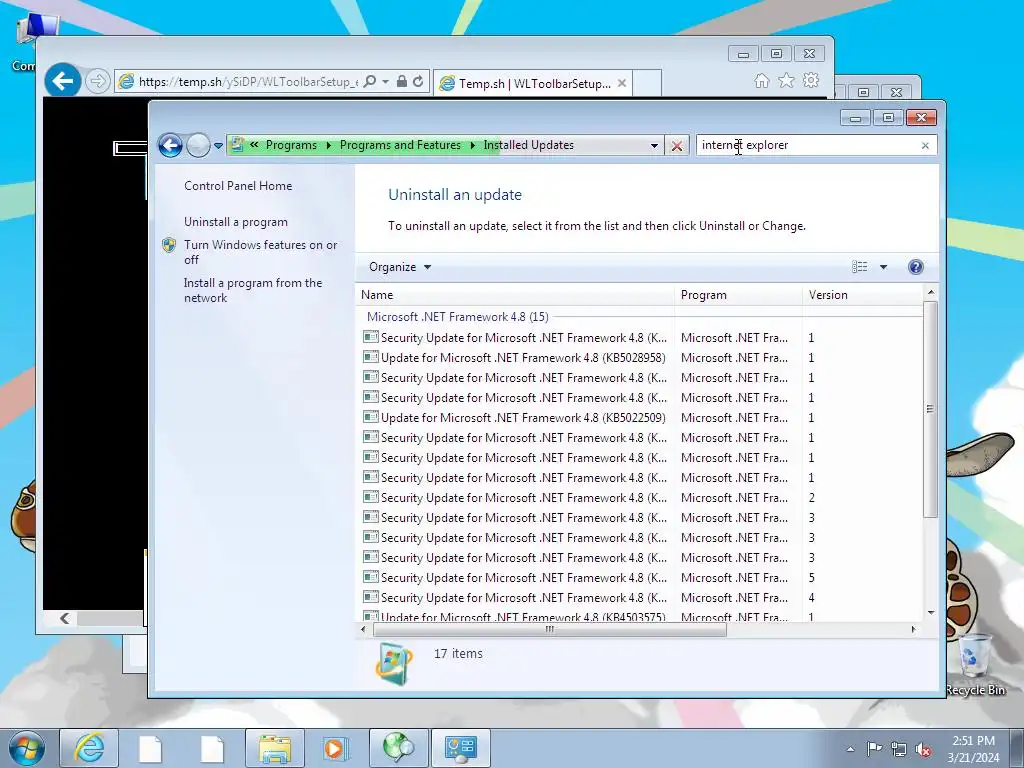
Task: Click Programs breadcrumb in address bar
Action: [291, 145]
